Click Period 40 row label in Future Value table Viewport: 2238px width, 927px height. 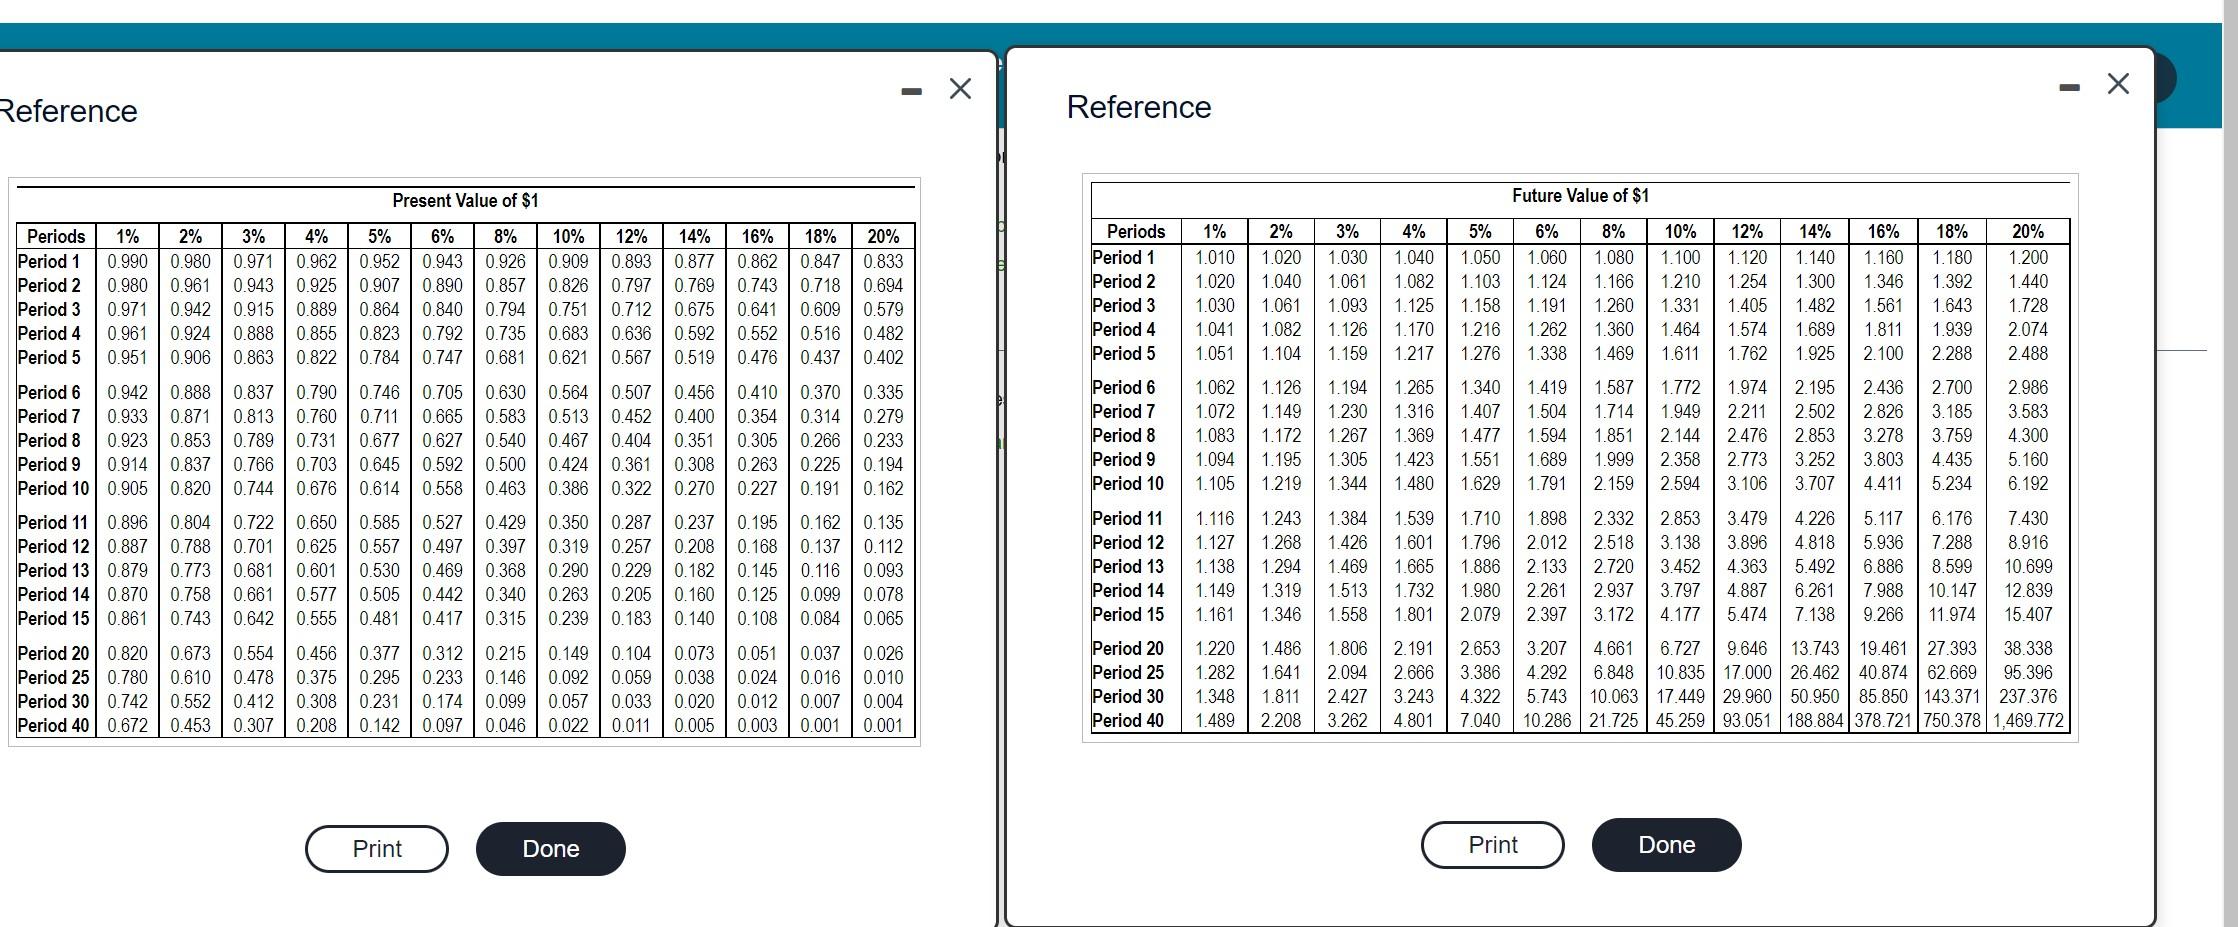(1128, 720)
